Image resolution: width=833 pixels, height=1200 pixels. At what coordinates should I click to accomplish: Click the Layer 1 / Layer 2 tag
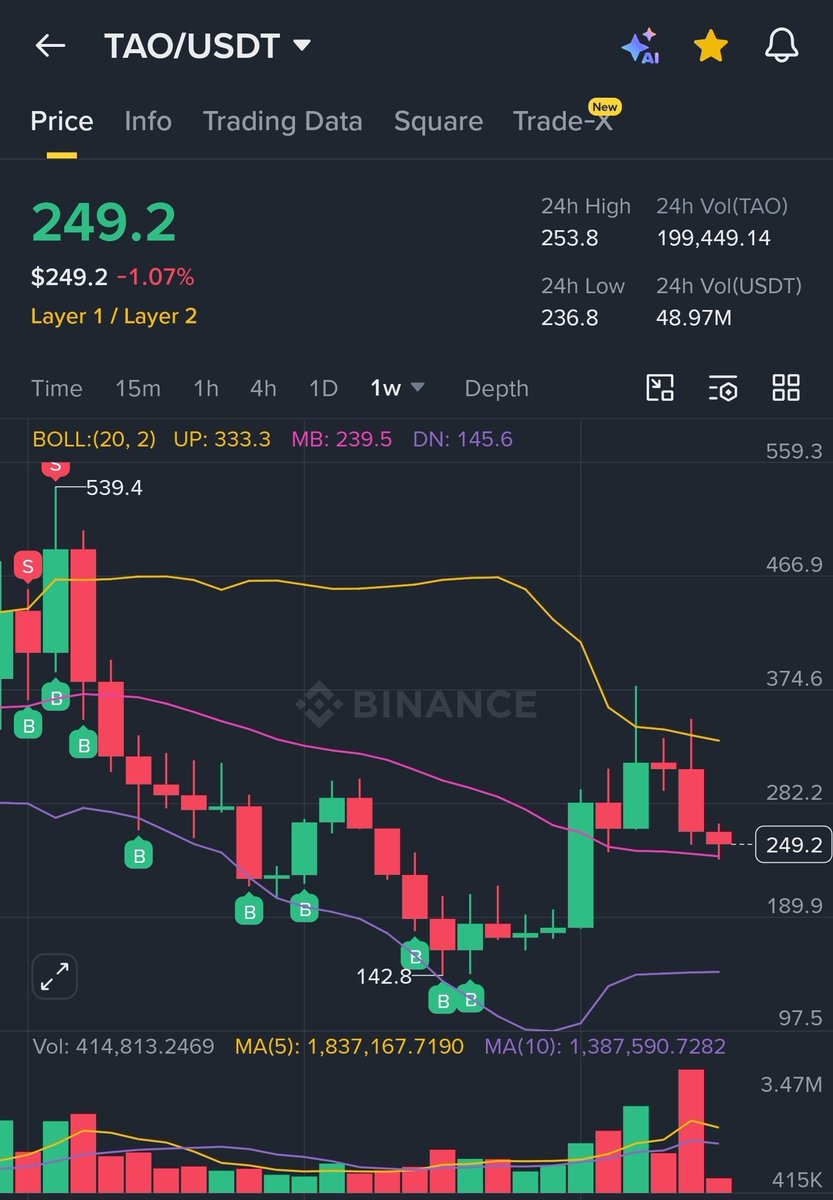tap(114, 316)
